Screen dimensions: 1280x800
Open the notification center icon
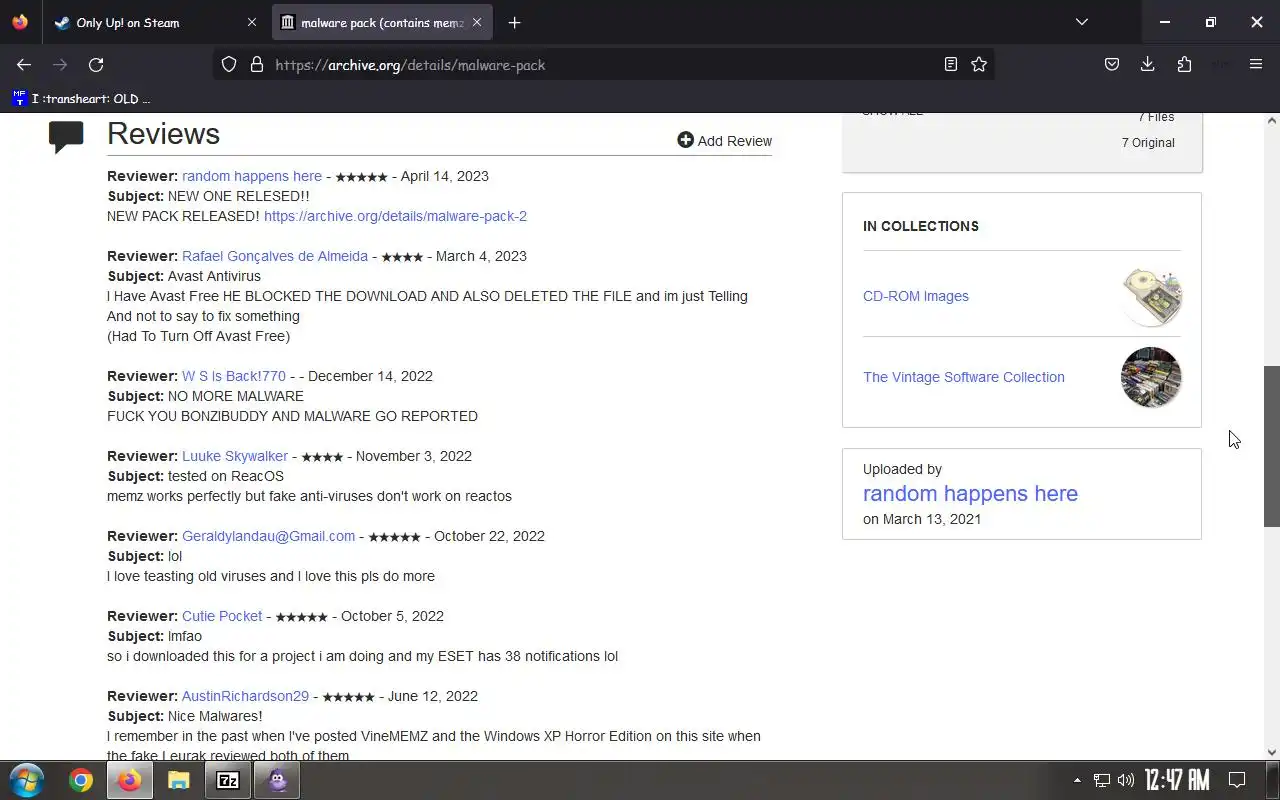tap(1237, 780)
